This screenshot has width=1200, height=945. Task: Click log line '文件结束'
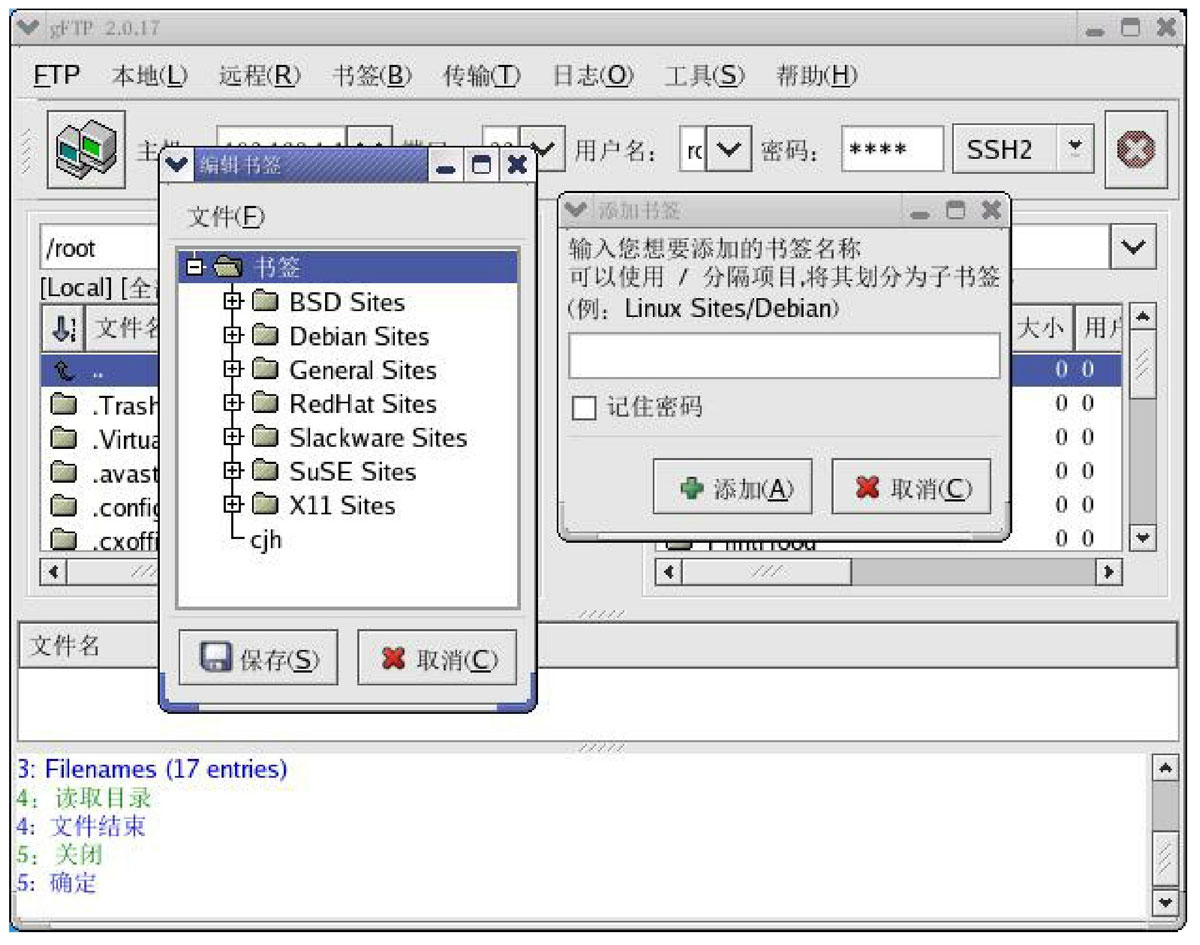click(81, 826)
